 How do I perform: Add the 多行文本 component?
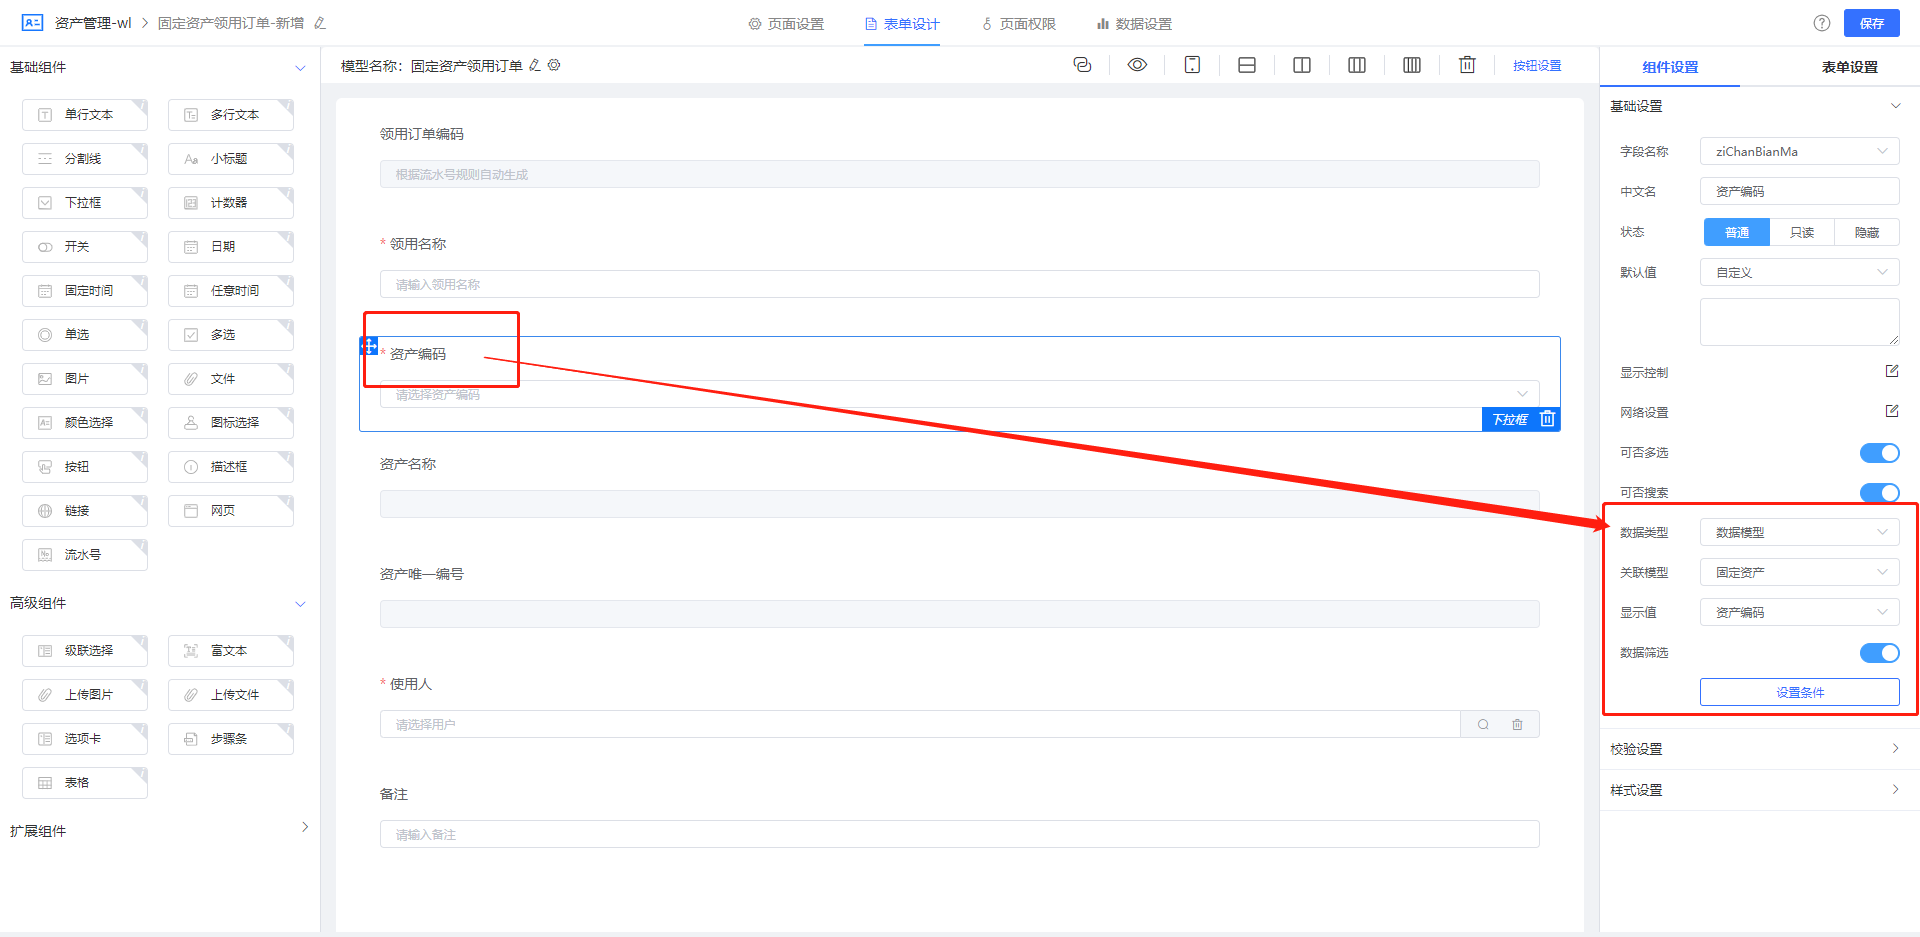pyautogui.click(x=231, y=115)
